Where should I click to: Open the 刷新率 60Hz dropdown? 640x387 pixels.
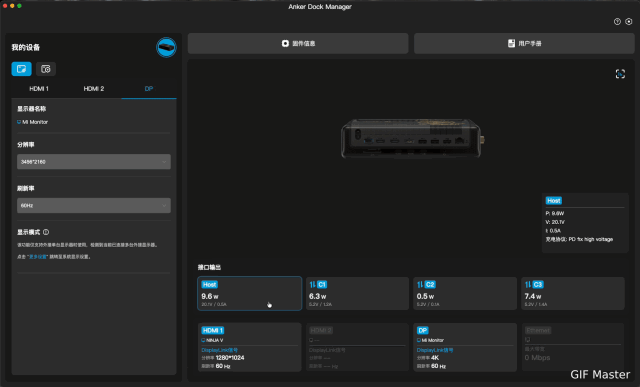[x=94, y=205]
